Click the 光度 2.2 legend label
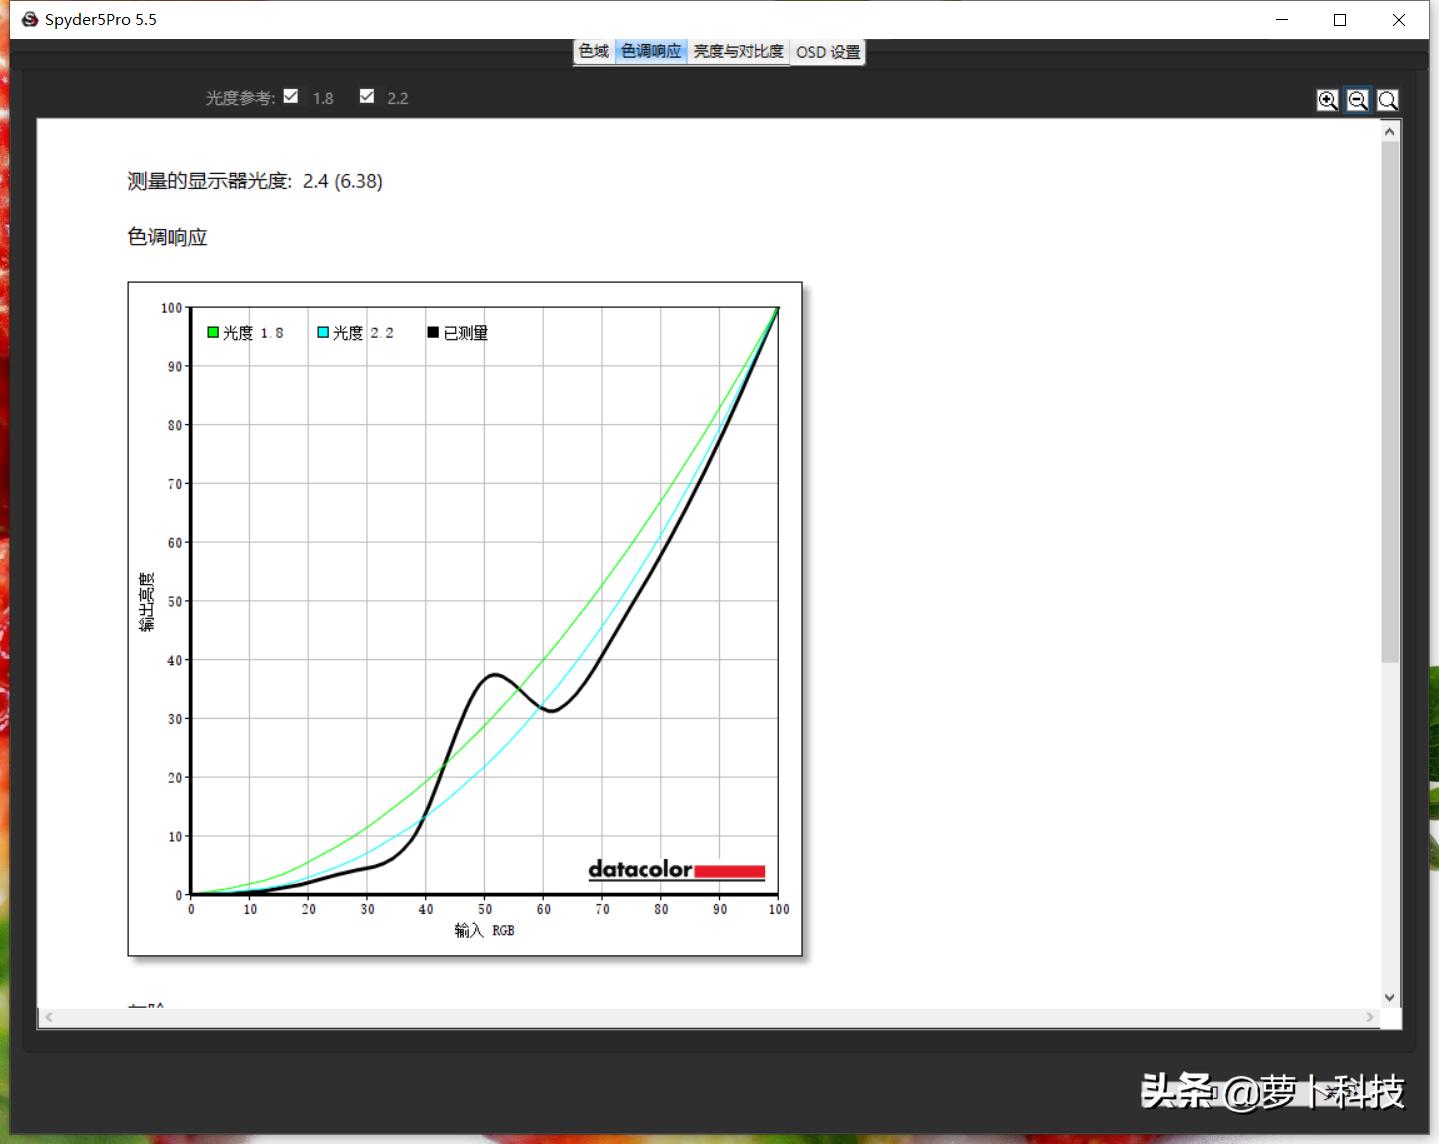Viewport: 1439px width, 1144px height. coord(363,333)
